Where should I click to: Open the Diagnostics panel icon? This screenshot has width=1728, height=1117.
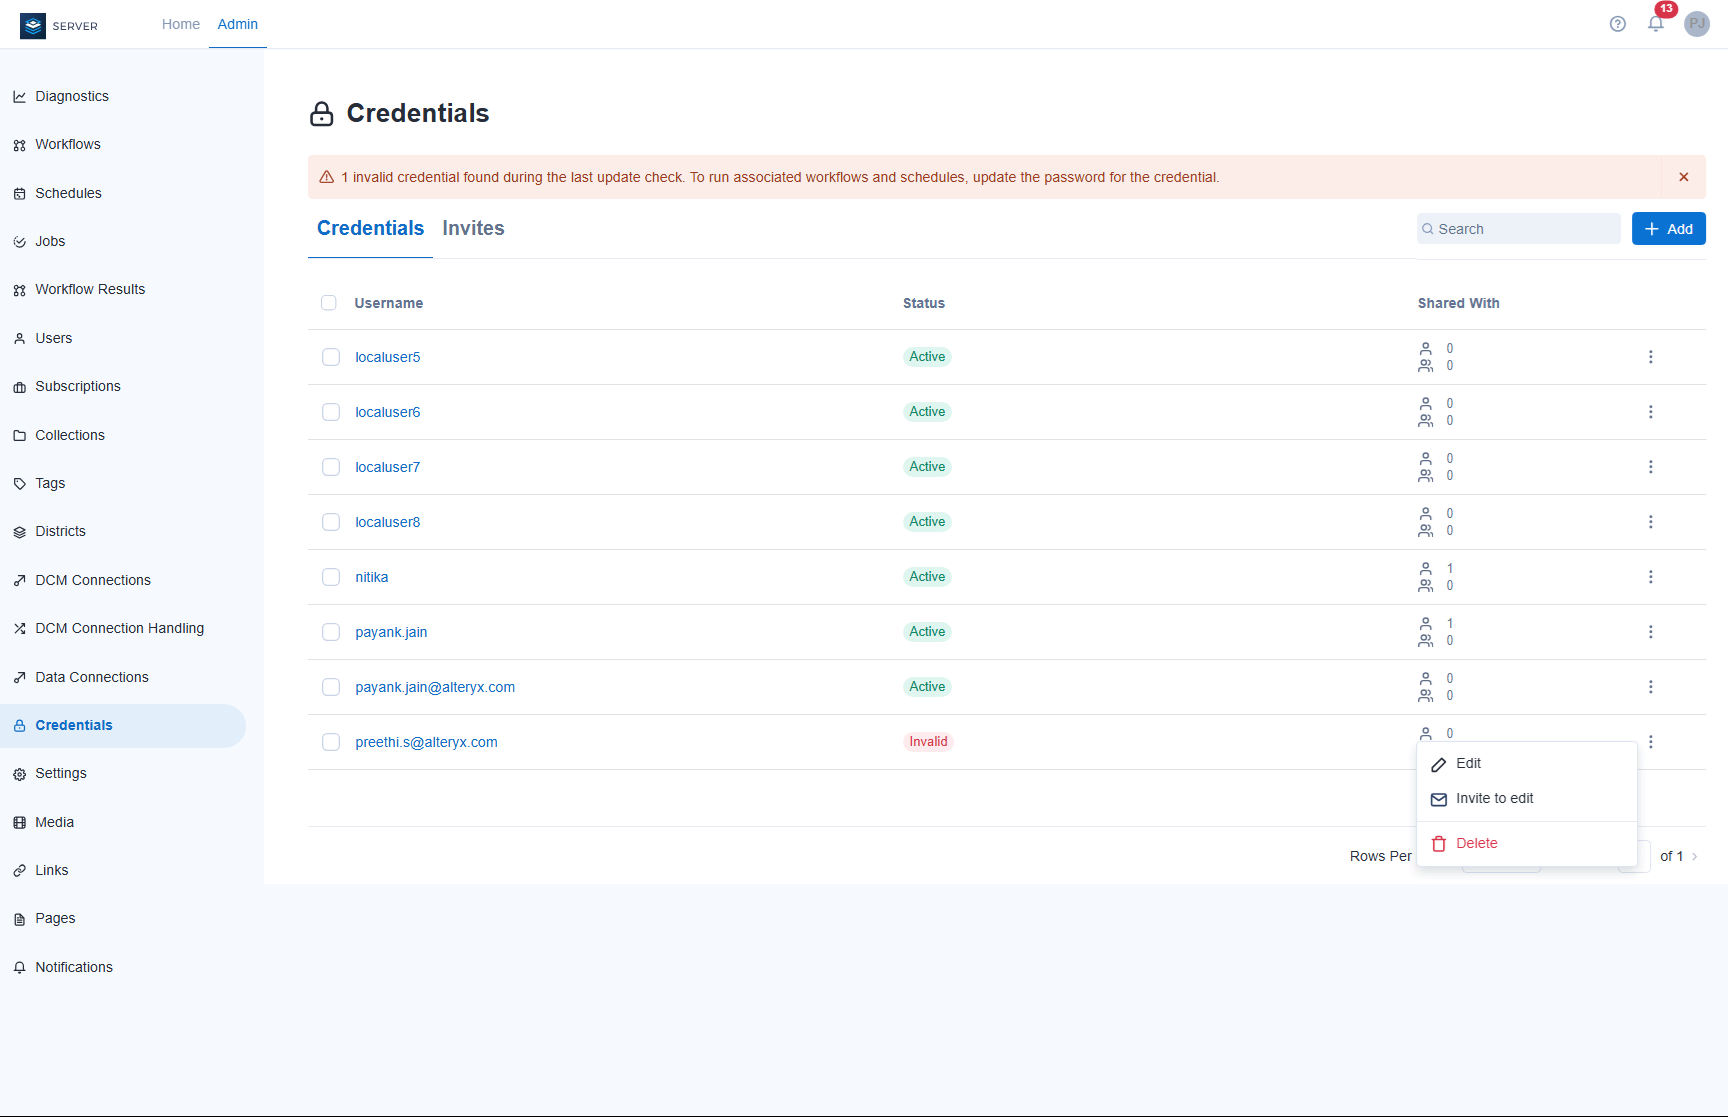point(20,96)
